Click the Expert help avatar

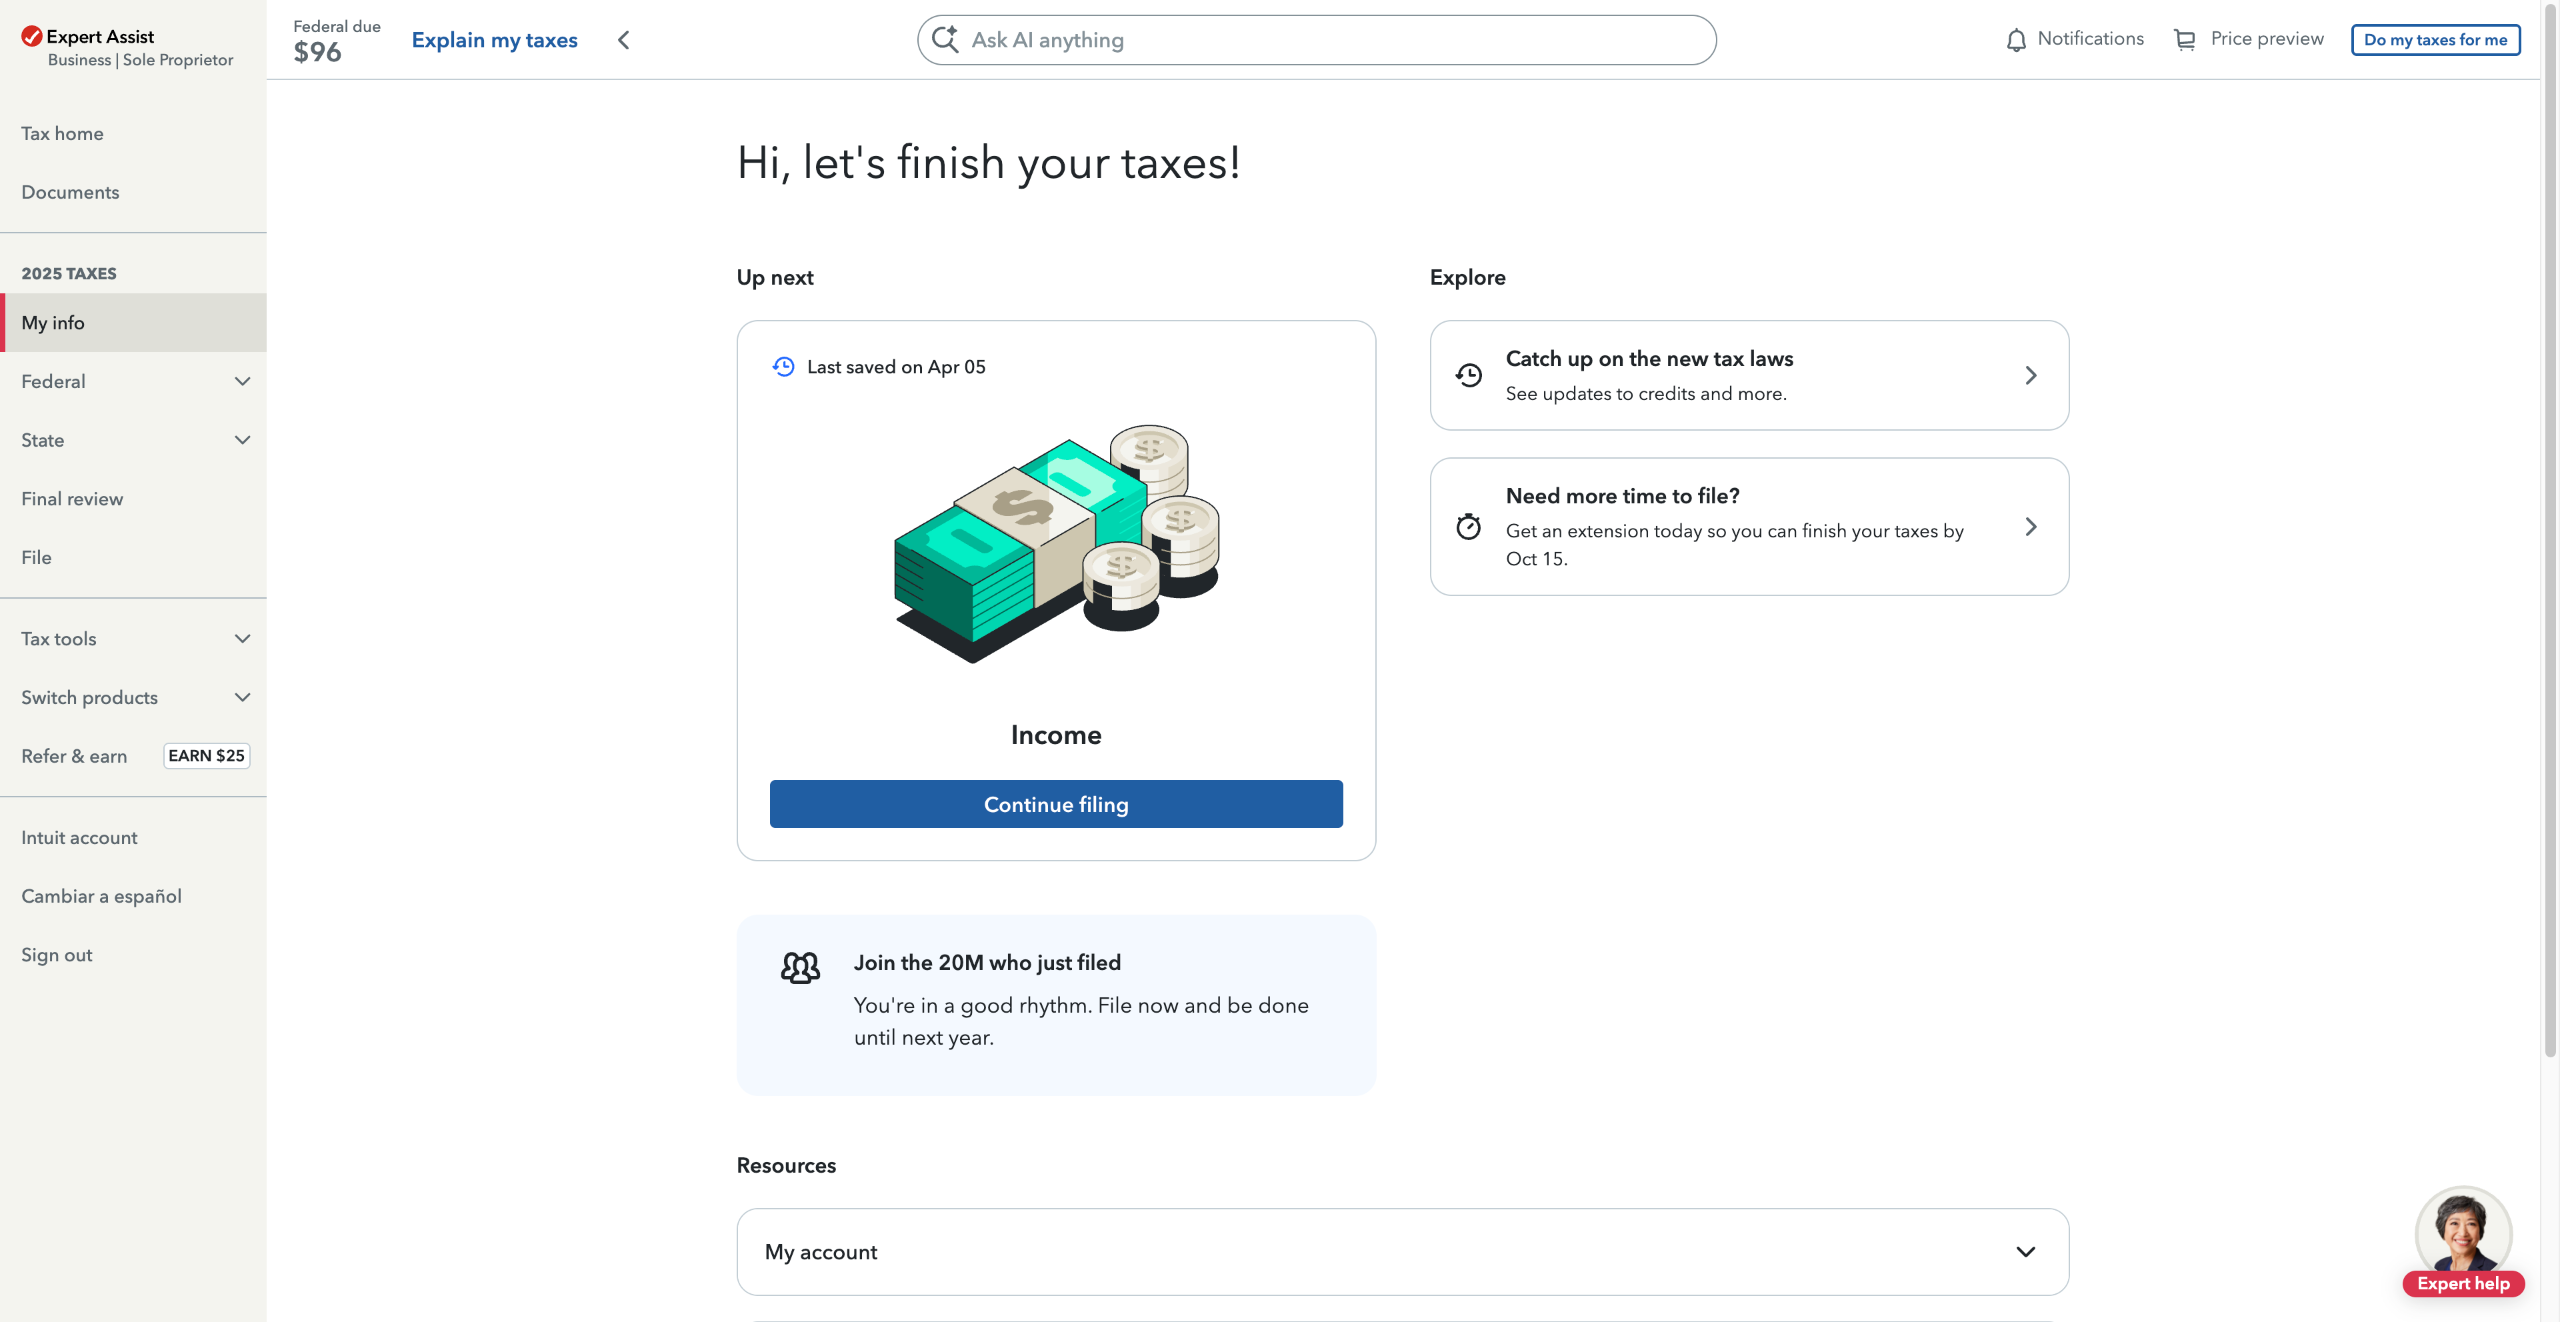coord(2463,1235)
